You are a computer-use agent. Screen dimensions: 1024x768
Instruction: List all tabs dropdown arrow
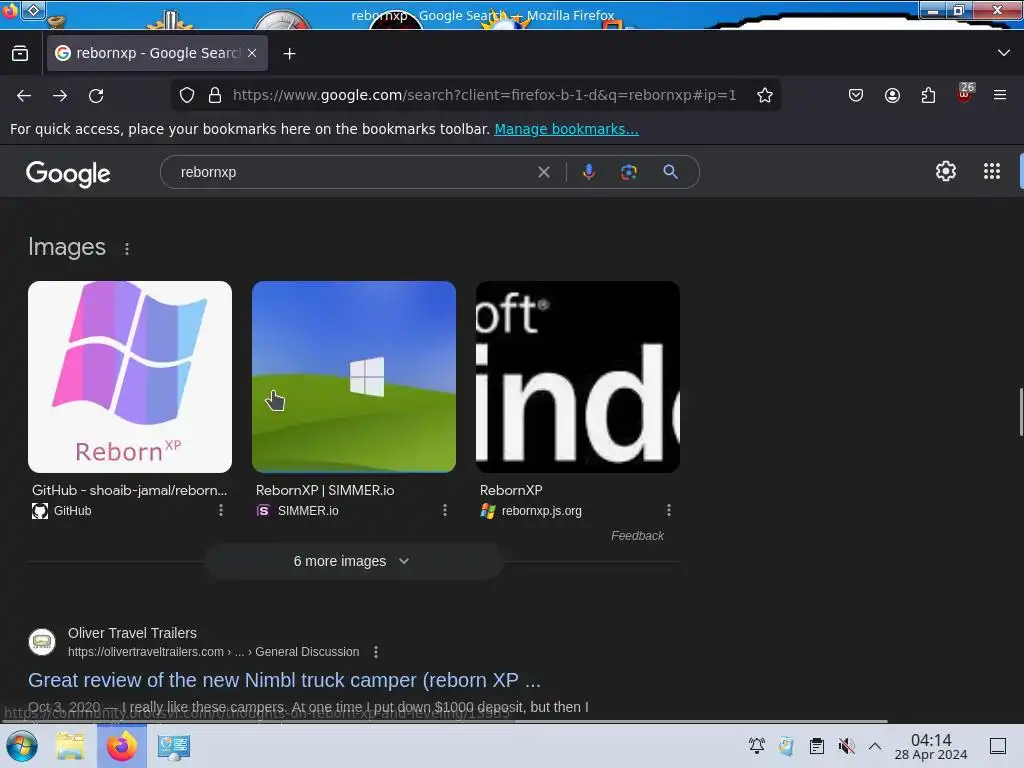(1004, 53)
